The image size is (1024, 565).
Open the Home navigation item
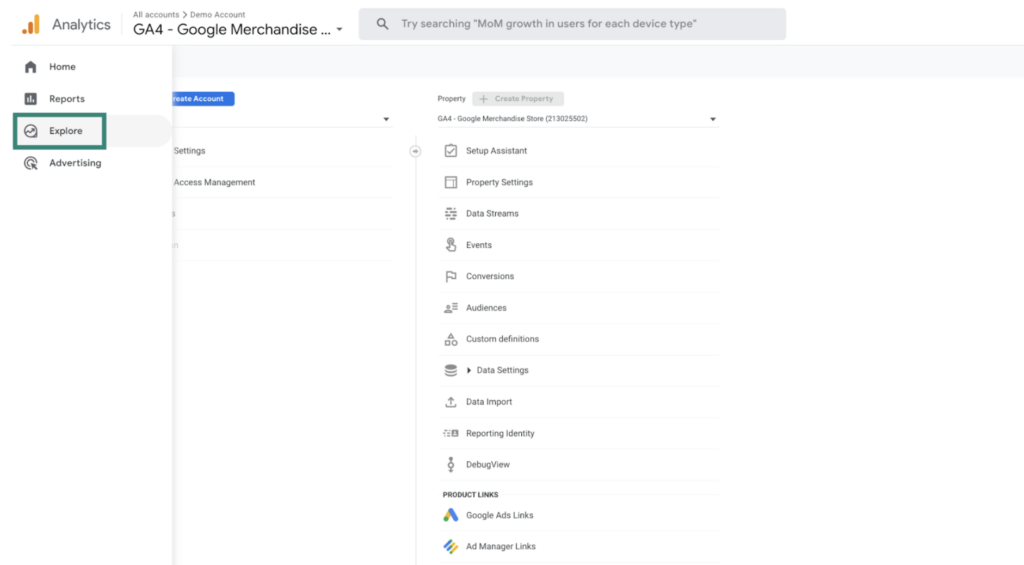(x=62, y=67)
